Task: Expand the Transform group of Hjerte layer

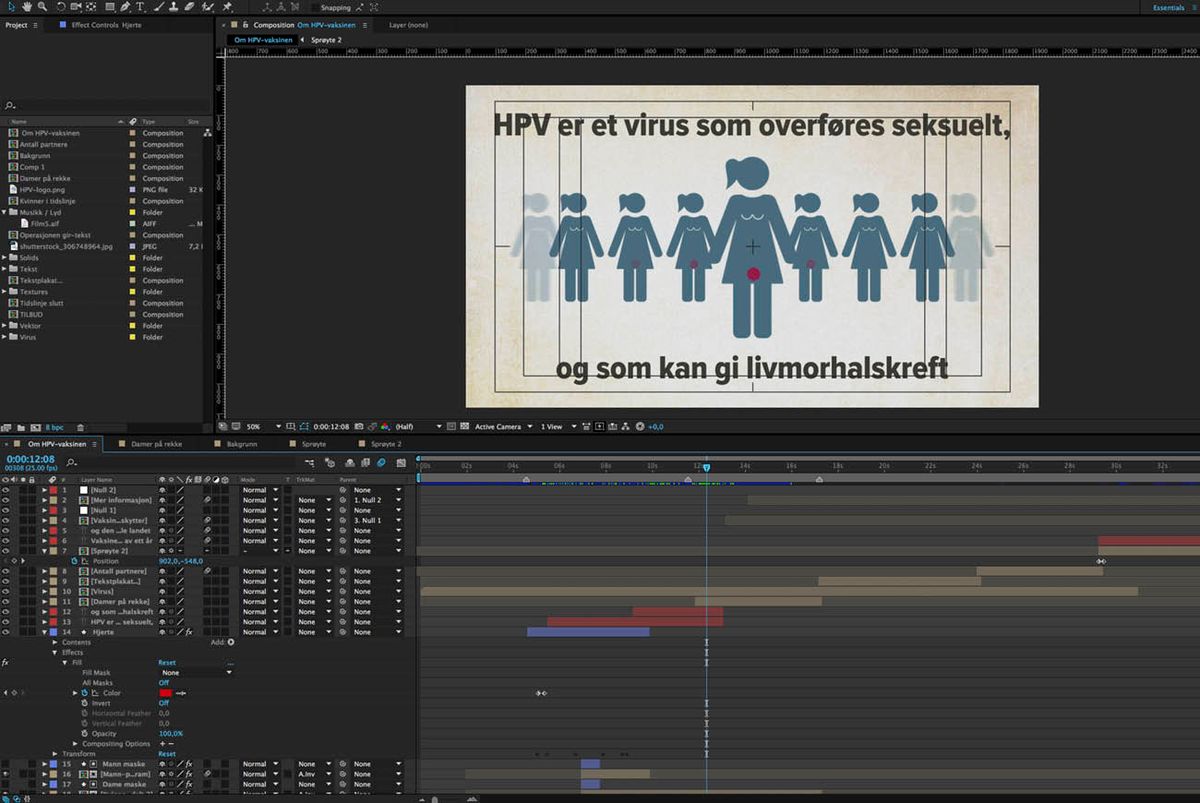Action: [x=55, y=754]
